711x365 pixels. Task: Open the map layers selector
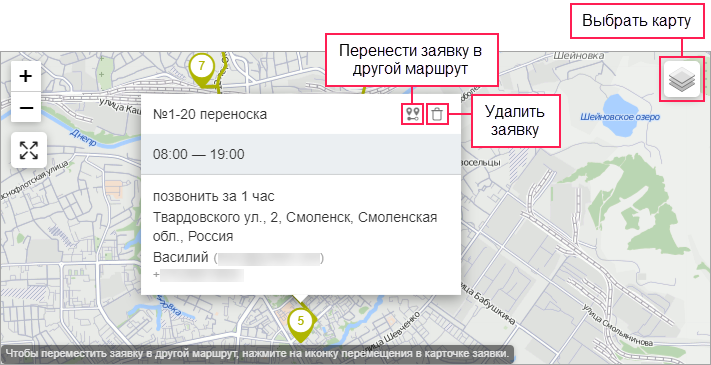(x=682, y=80)
